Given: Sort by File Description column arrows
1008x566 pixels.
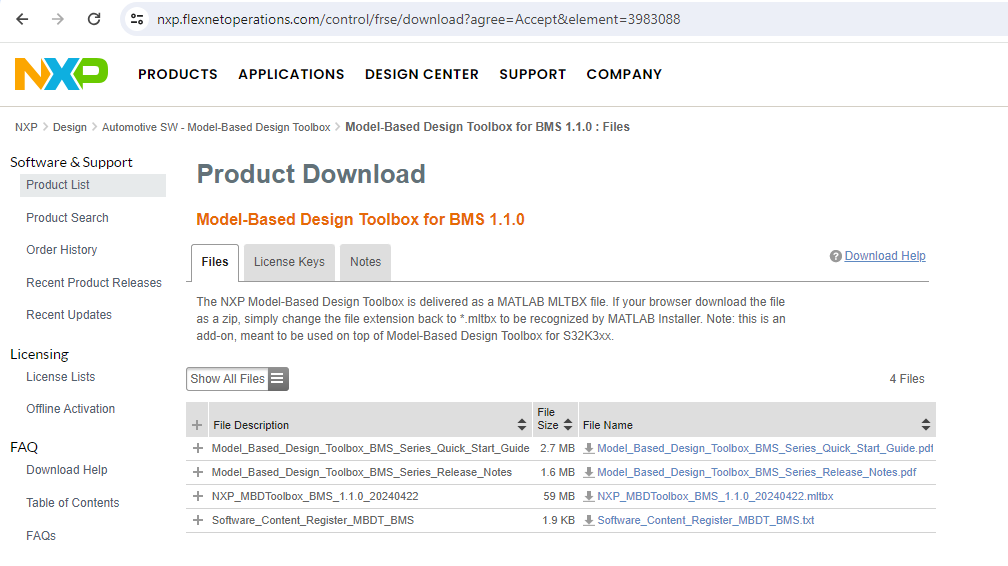Looking at the screenshot, I should click(522, 425).
